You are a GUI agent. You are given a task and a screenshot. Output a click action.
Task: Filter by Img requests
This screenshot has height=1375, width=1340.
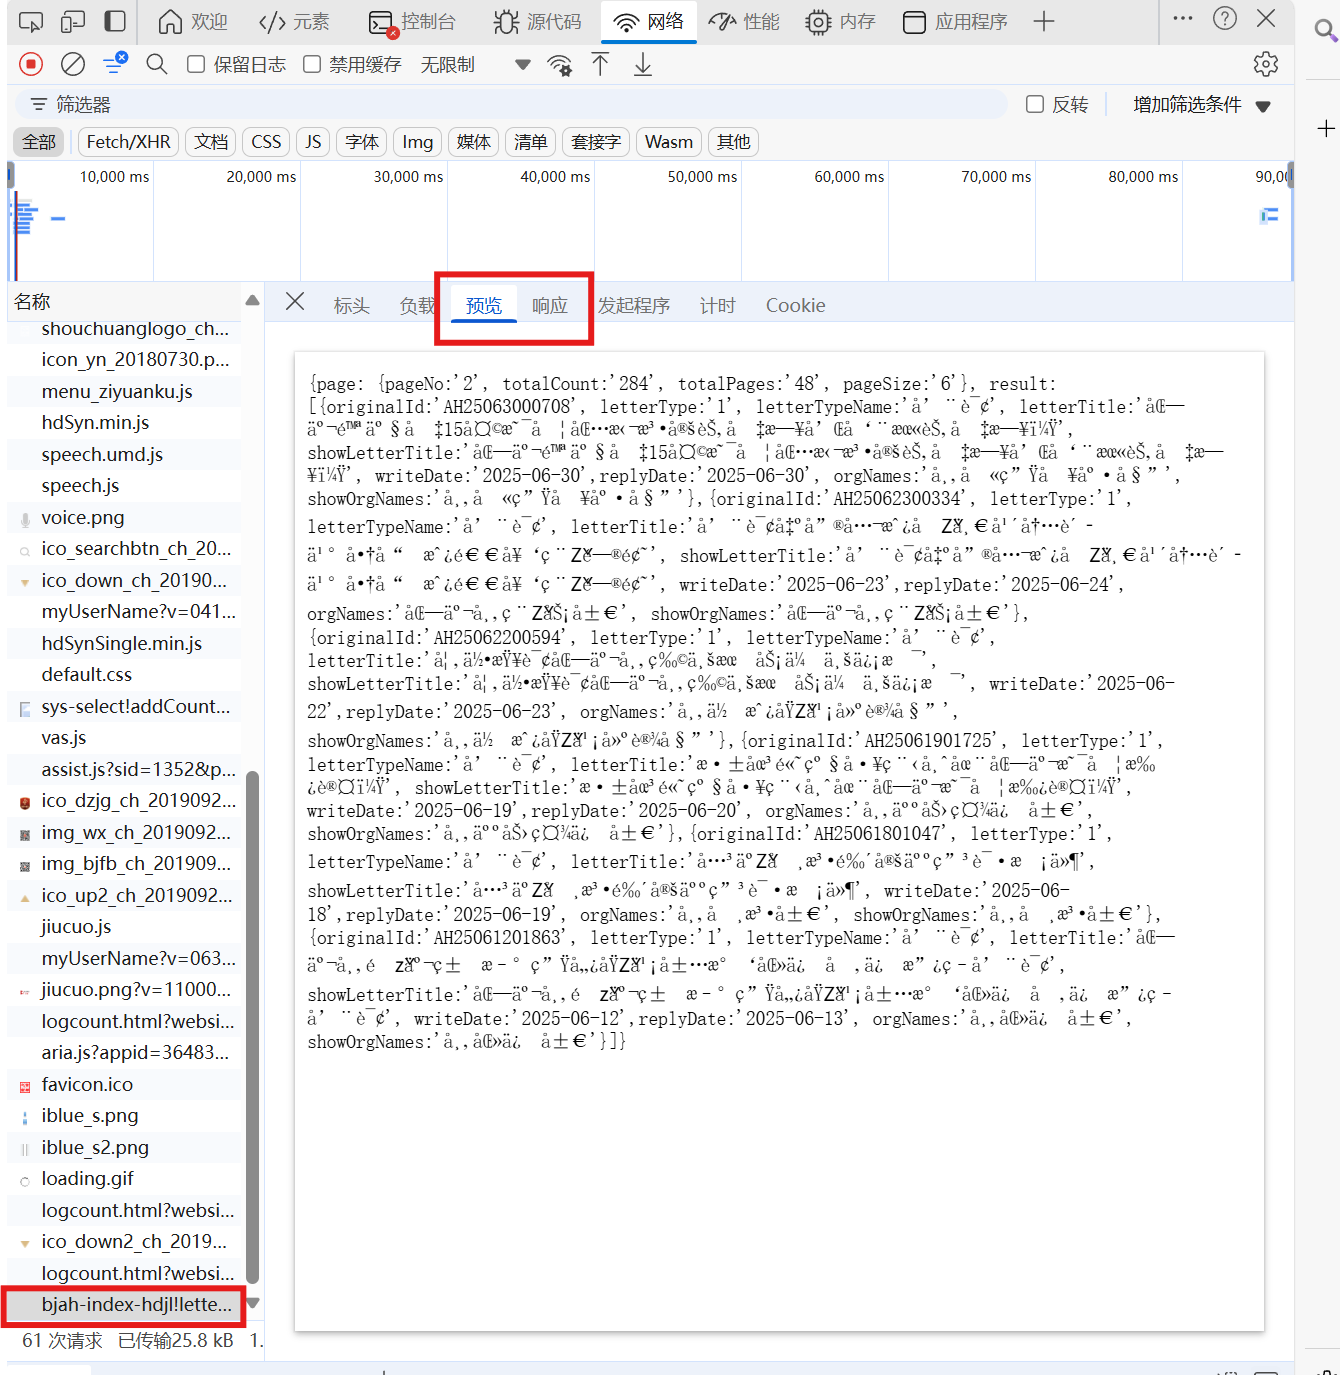417,142
